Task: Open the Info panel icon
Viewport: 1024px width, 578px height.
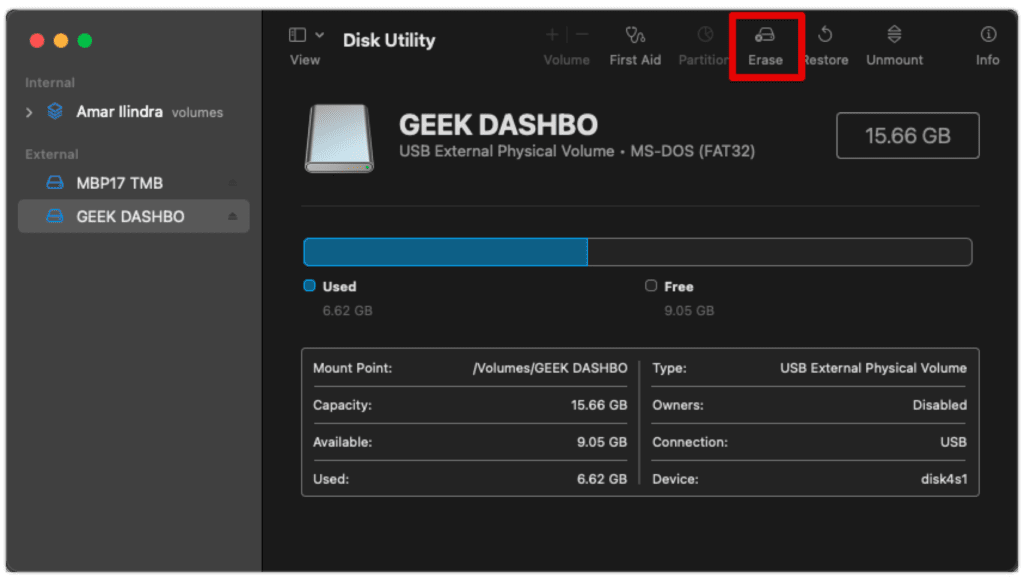Action: tap(988, 35)
